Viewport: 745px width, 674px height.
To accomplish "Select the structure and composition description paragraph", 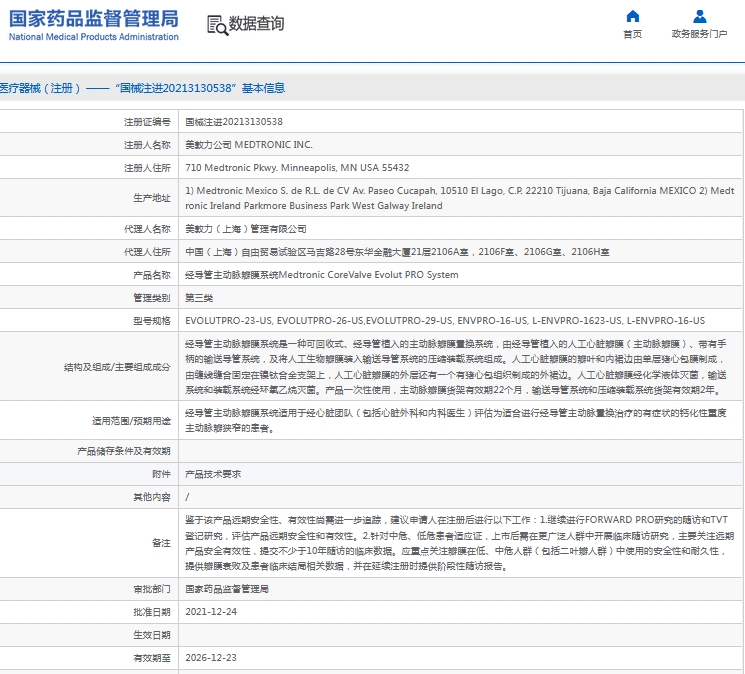I will (x=456, y=367).
